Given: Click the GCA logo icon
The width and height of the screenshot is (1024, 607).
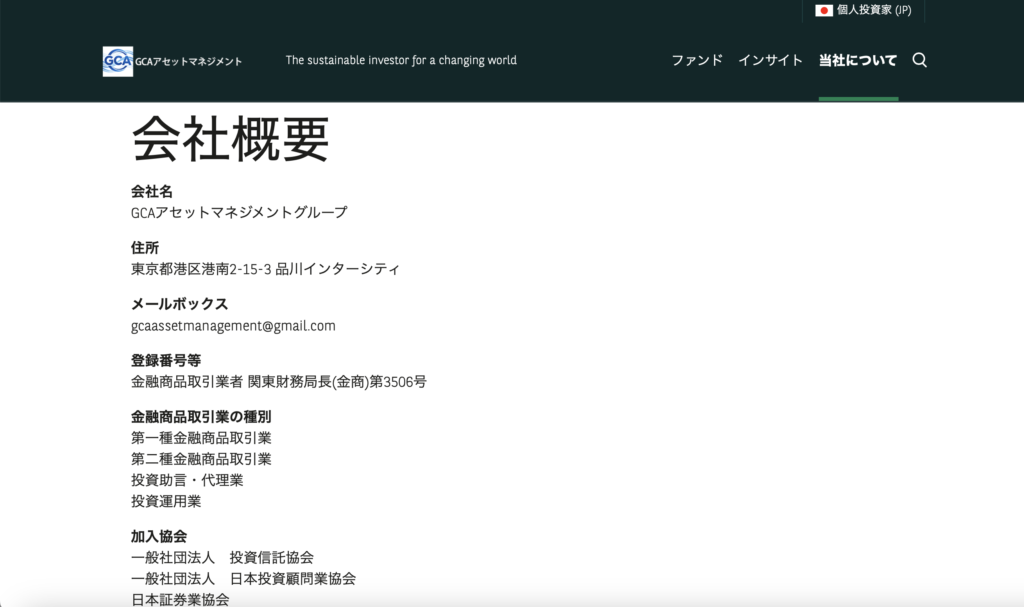Looking at the screenshot, I should pos(118,61).
